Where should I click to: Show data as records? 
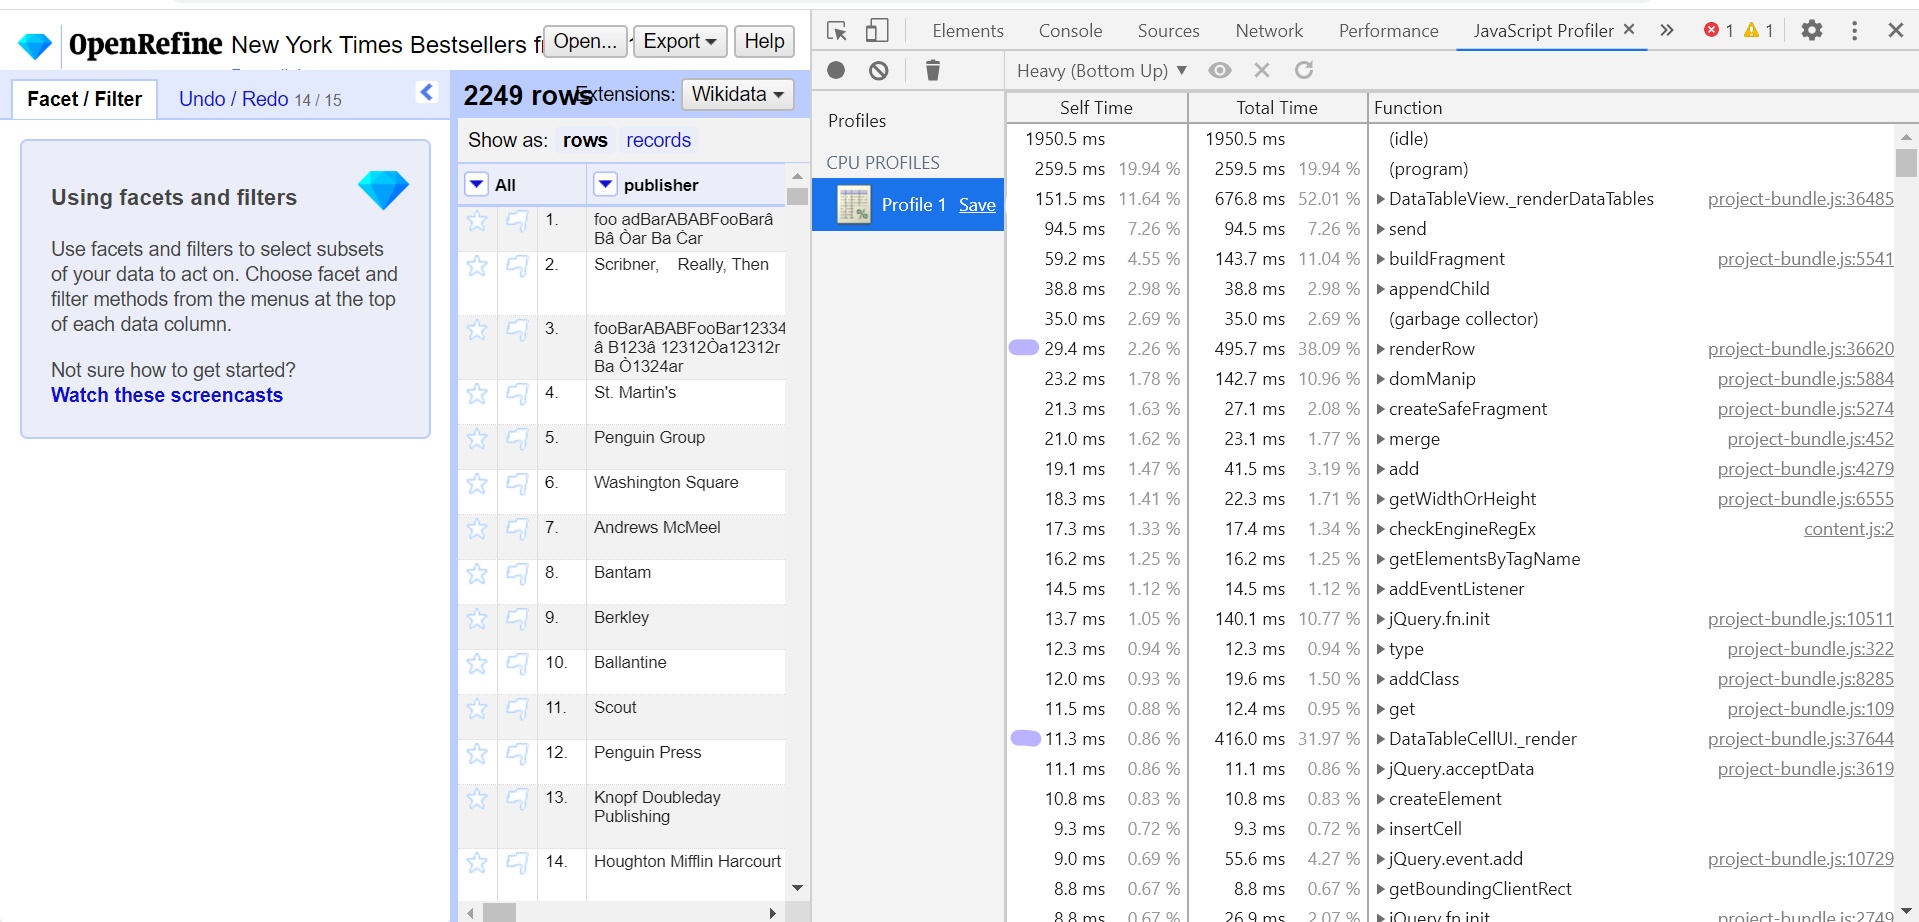pos(658,140)
